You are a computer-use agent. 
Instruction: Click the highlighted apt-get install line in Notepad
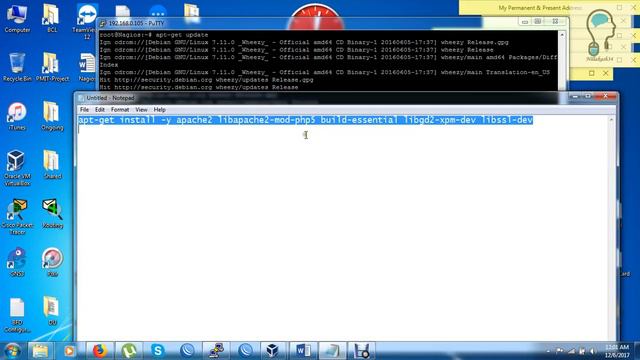(305, 120)
